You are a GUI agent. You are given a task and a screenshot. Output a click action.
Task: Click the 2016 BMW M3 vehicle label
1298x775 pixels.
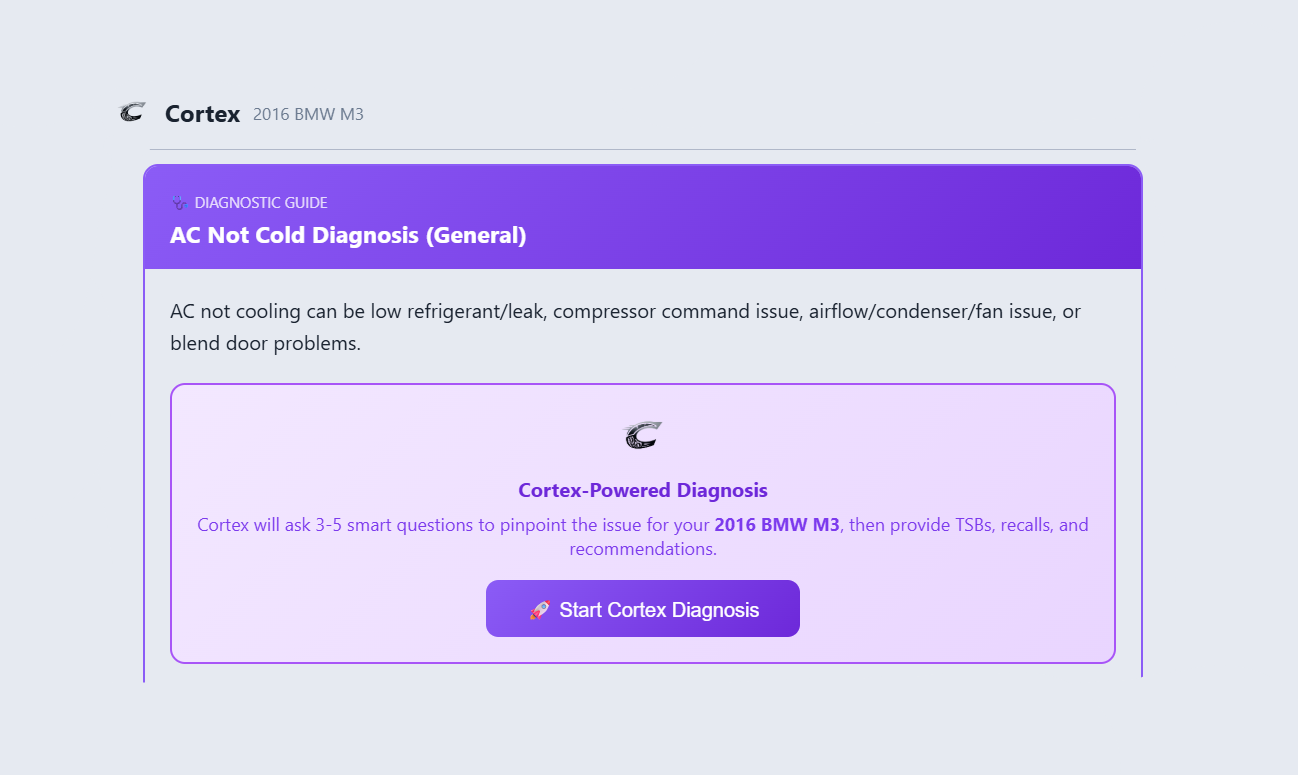(x=308, y=113)
